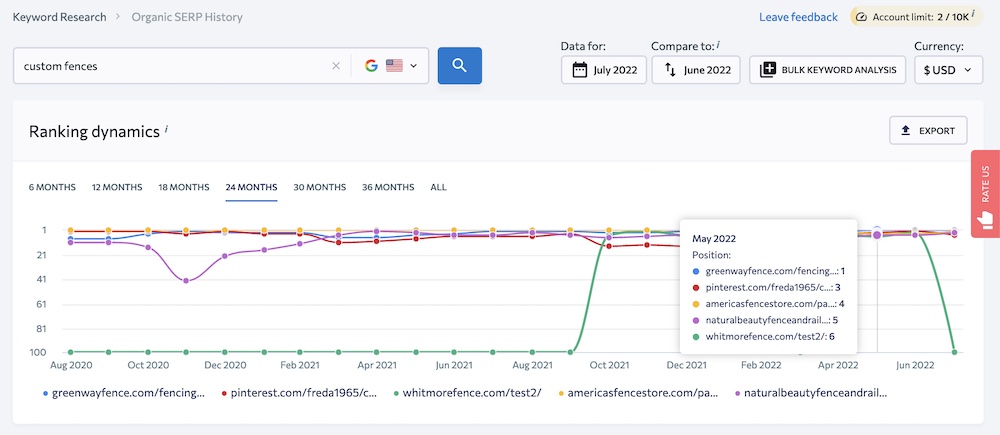1000x435 pixels.
Task: Switch to the 6 MONTHS range tab
Action: pyautogui.click(x=52, y=187)
